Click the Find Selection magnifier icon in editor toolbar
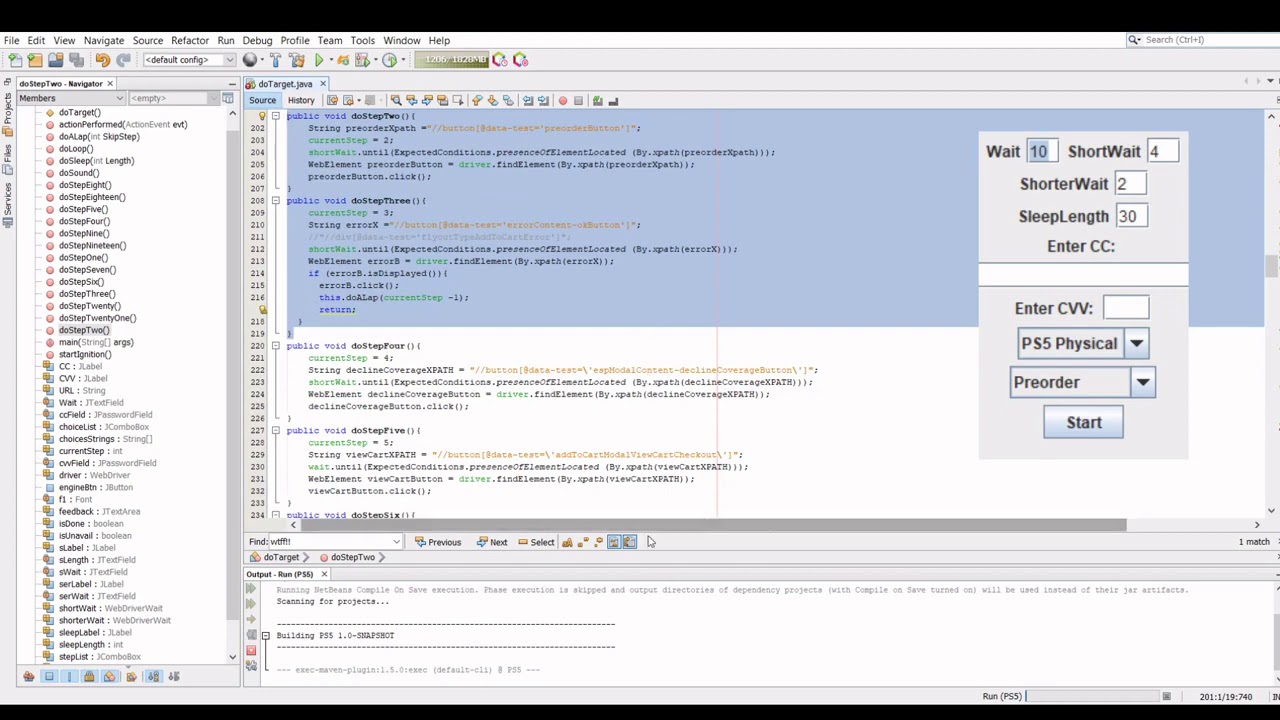 click(x=396, y=101)
